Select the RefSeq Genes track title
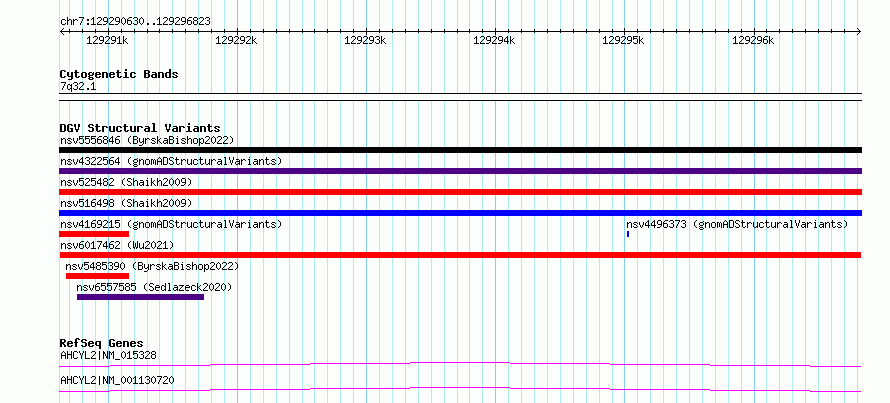The height and width of the screenshot is (403, 890). [102, 343]
